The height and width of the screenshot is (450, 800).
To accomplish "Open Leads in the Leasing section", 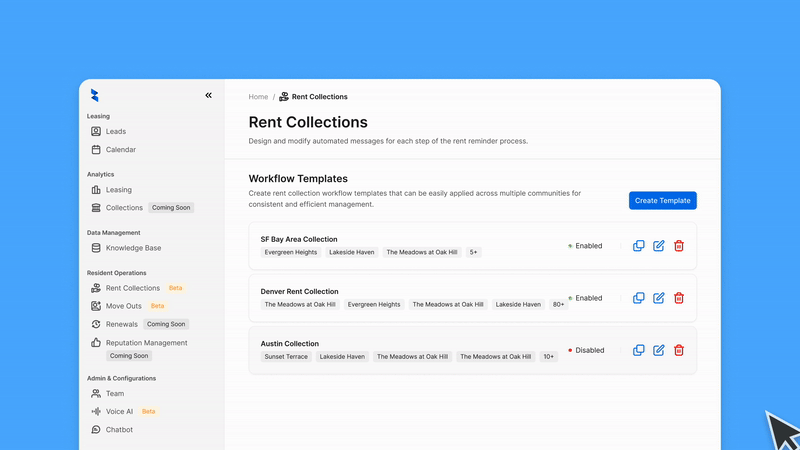I will 115,131.
